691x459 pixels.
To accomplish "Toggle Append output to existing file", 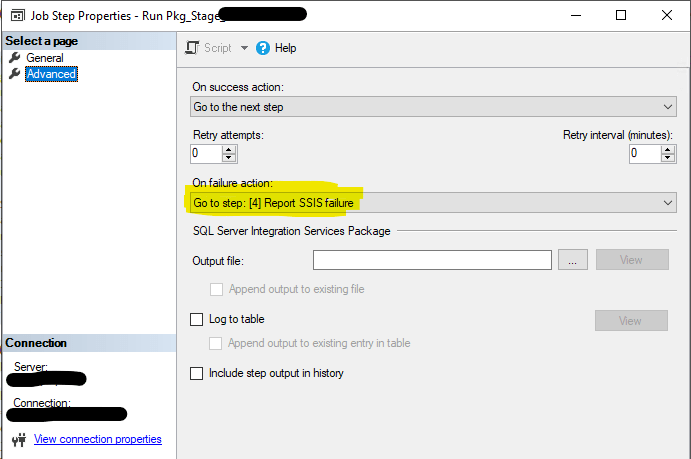I will click(x=216, y=289).
